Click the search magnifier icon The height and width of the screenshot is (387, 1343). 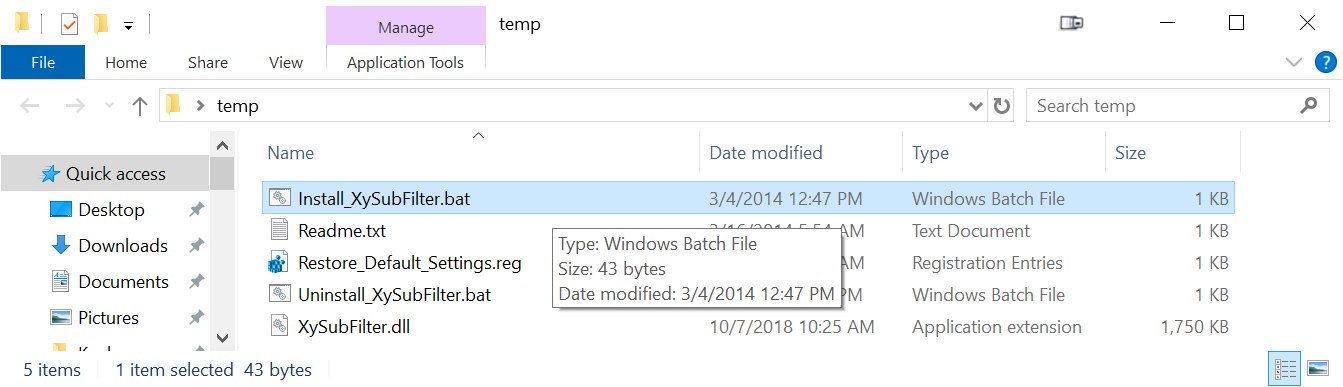point(1308,105)
